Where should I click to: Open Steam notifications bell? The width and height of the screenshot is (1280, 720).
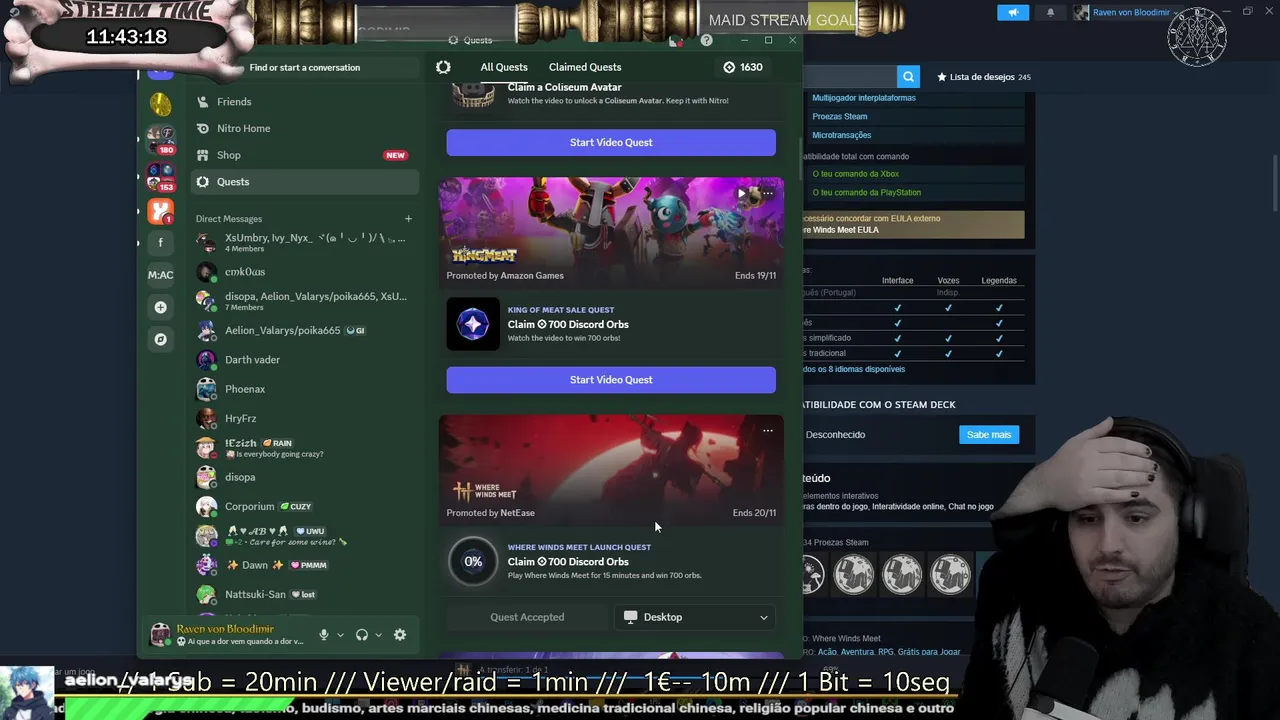tap(1050, 12)
